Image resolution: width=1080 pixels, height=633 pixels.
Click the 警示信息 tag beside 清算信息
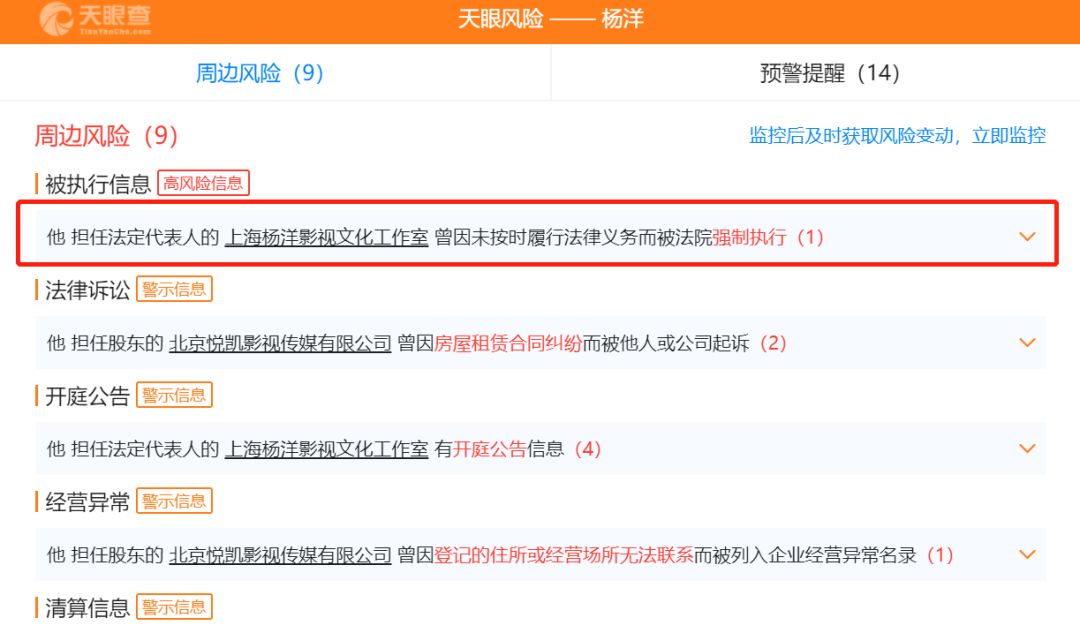(174, 608)
